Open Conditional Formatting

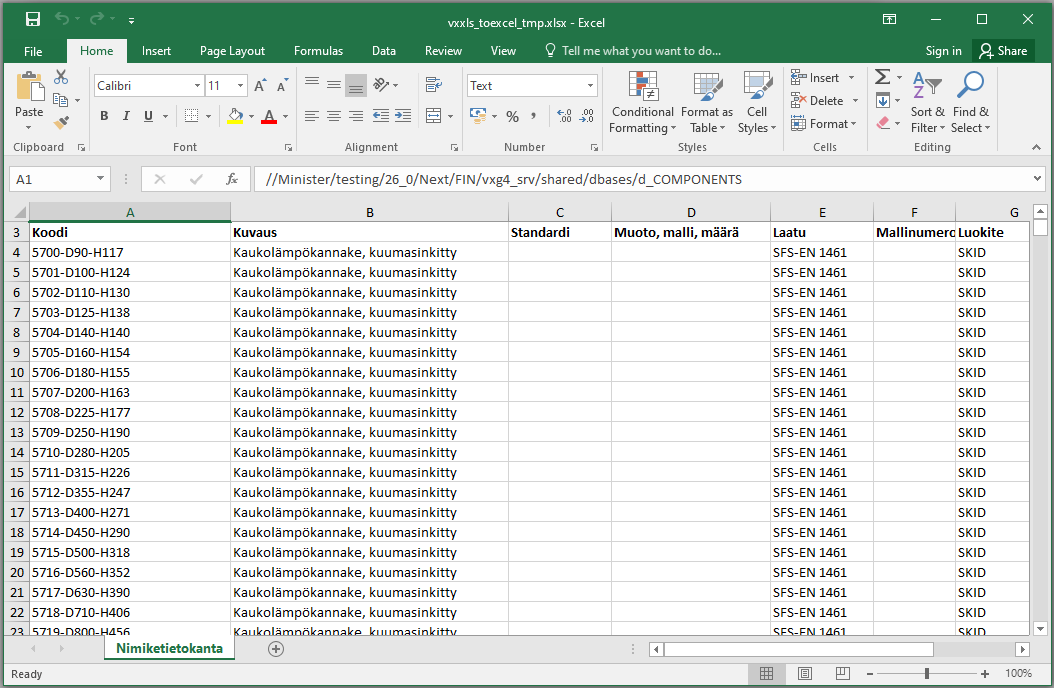point(642,102)
